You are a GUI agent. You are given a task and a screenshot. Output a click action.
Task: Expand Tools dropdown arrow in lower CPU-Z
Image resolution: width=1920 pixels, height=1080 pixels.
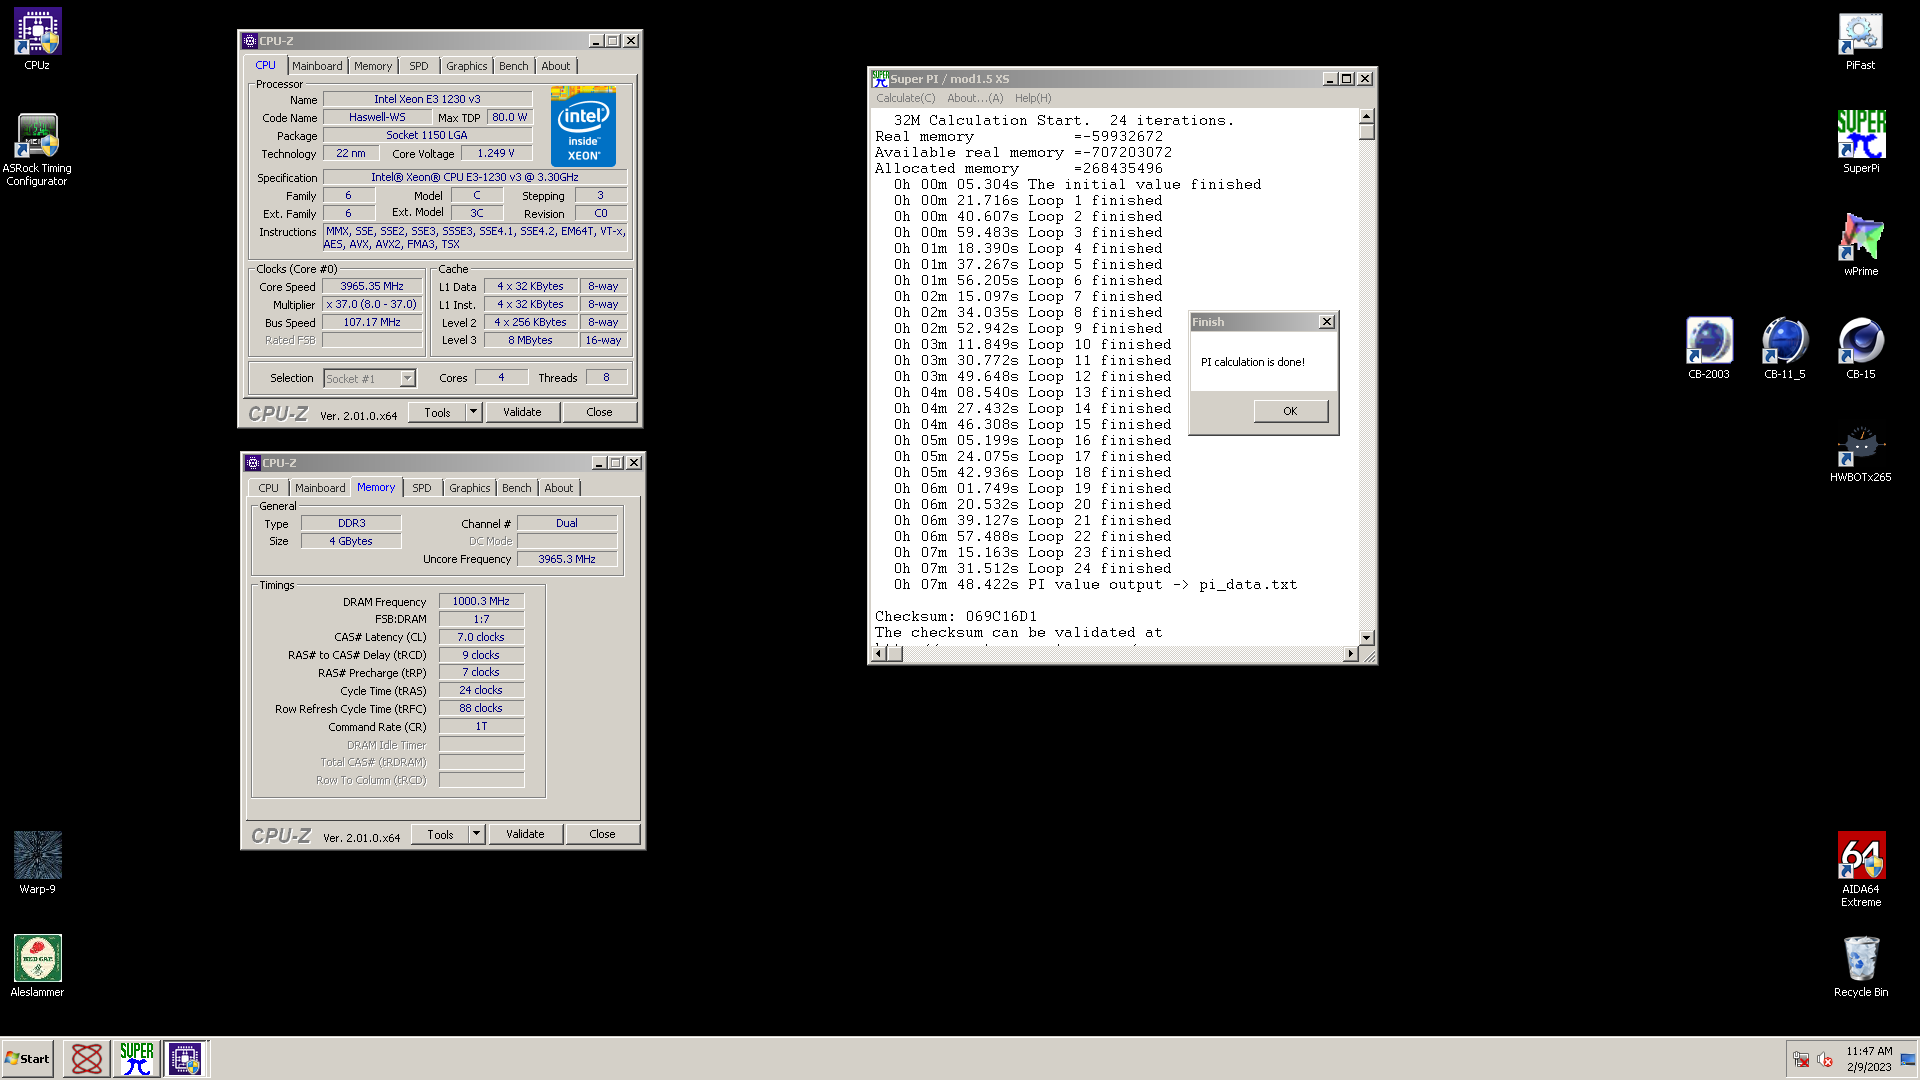click(x=477, y=834)
